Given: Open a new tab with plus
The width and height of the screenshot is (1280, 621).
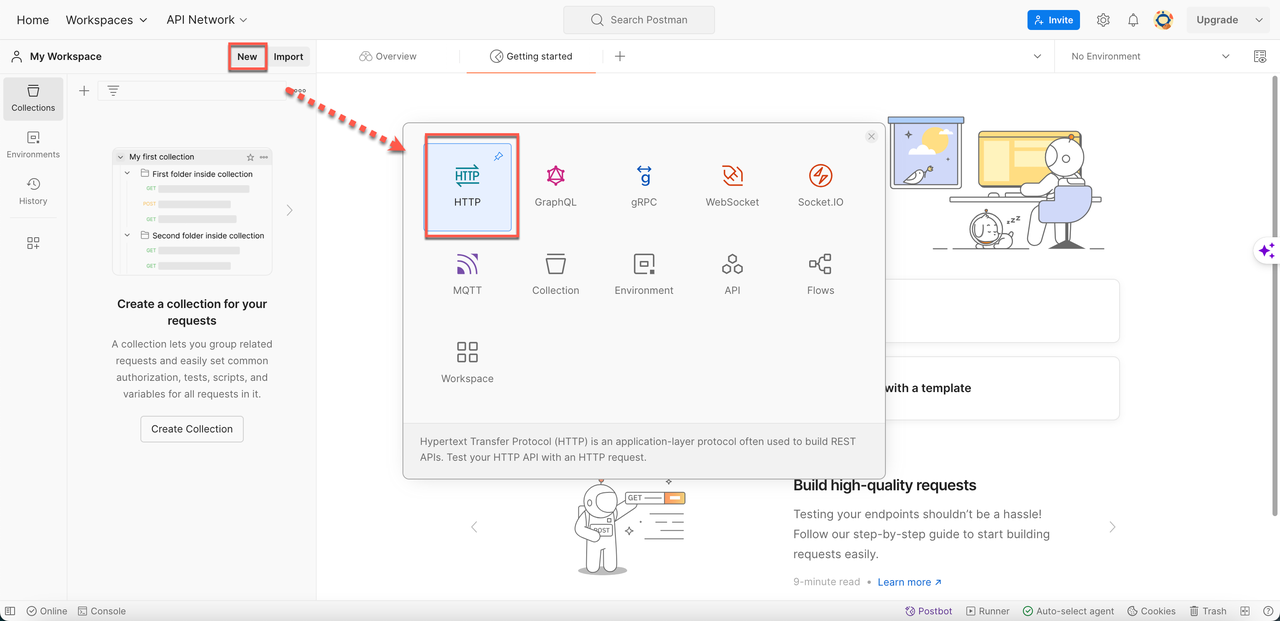Looking at the screenshot, I should click(620, 57).
